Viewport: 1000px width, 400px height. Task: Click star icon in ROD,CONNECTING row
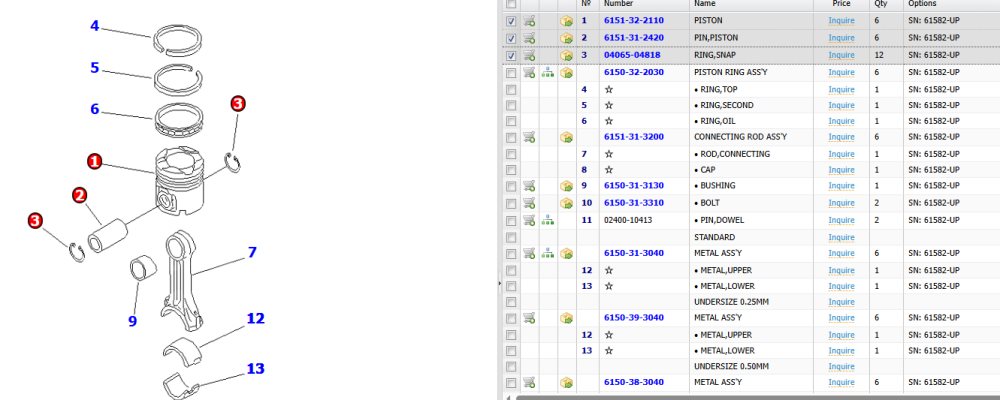pos(608,154)
